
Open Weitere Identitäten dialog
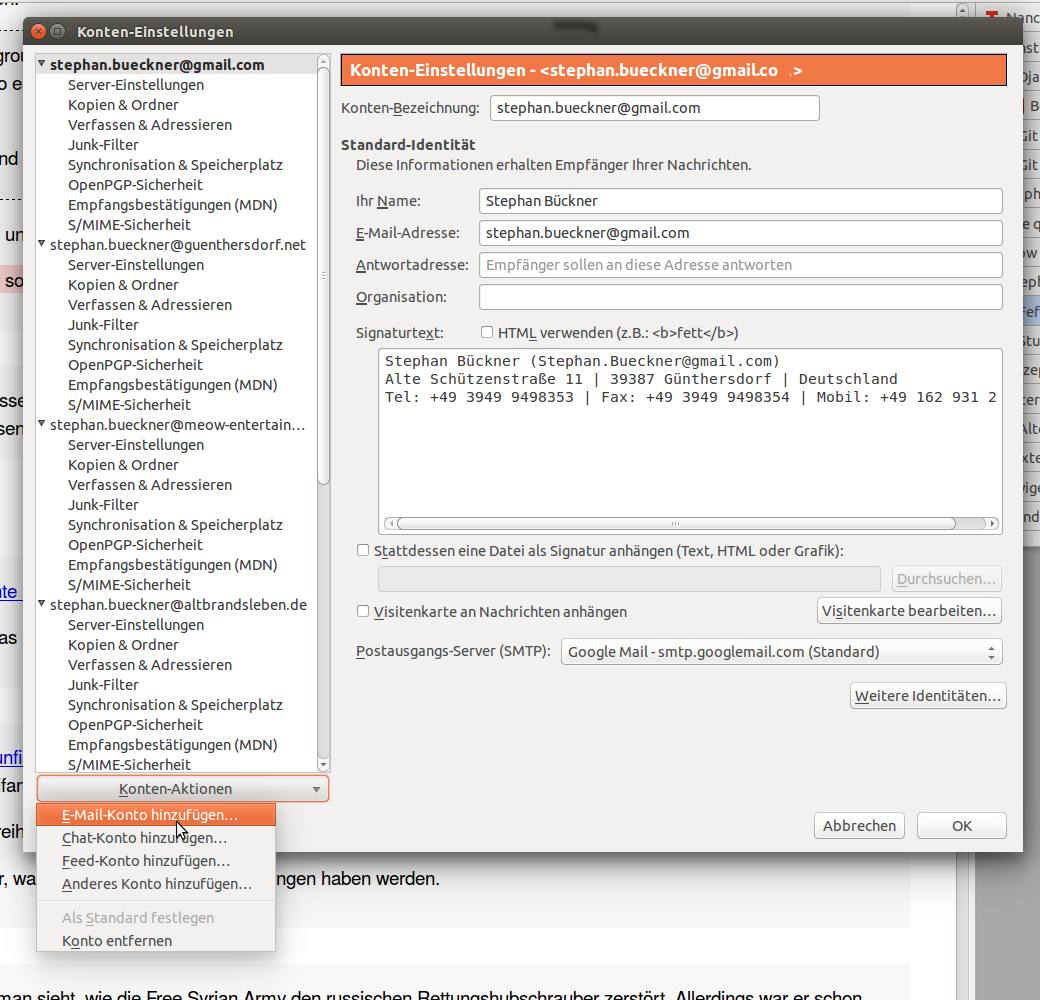tap(927, 696)
